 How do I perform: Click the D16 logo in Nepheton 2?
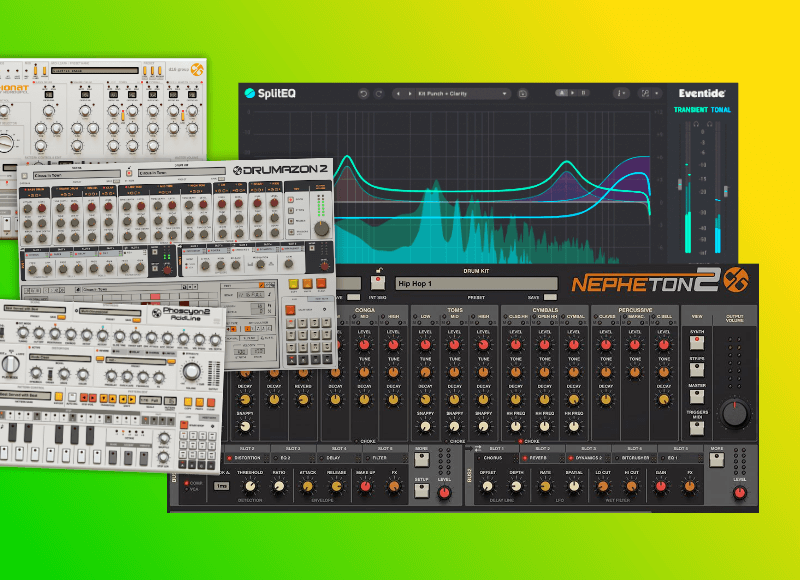pyautogui.click(x=736, y=280)
